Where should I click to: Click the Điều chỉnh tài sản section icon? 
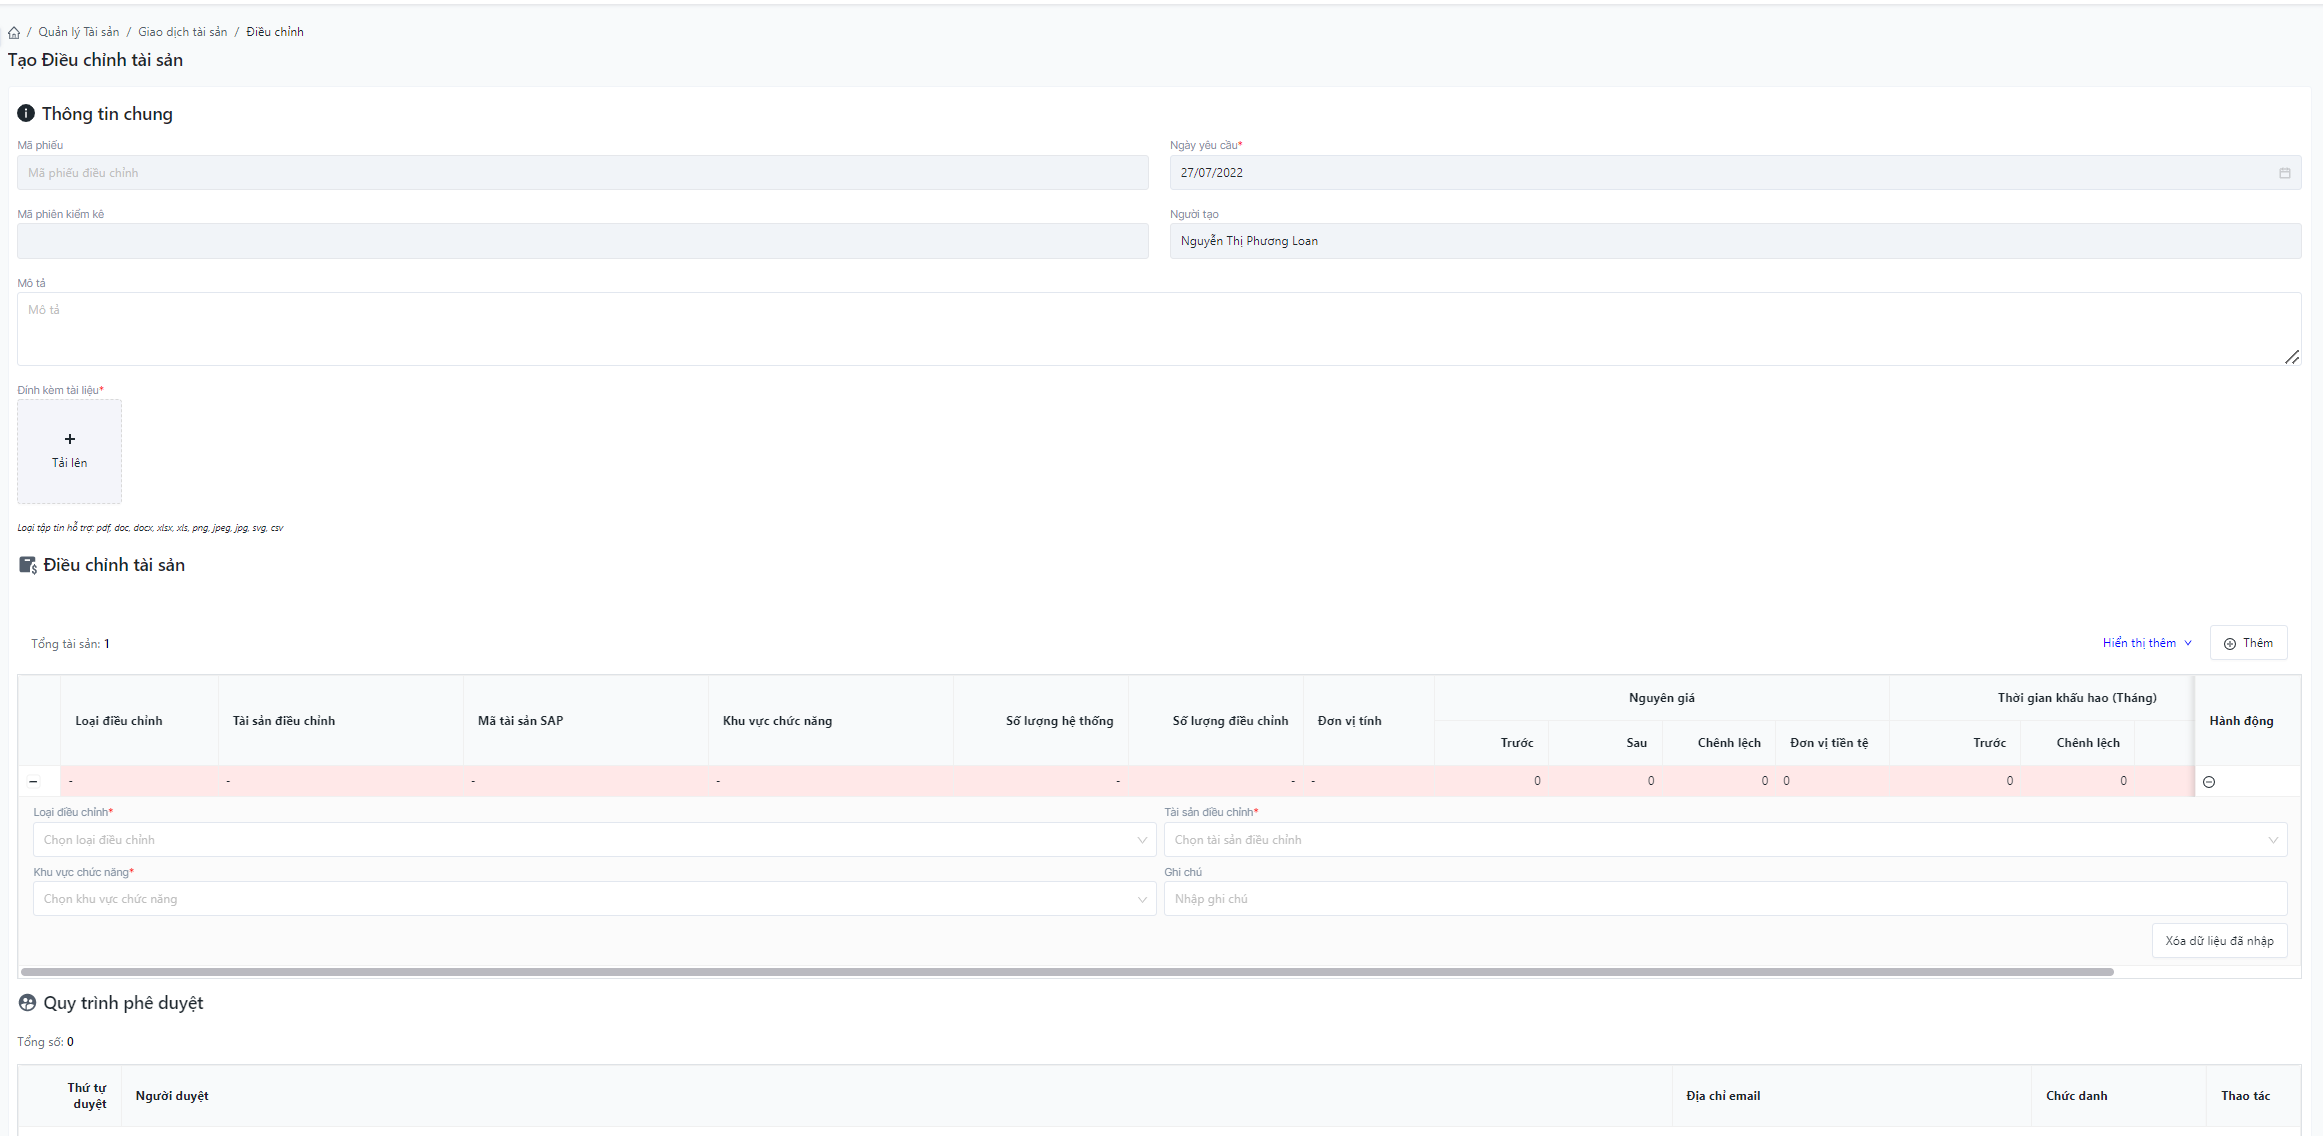28,565
